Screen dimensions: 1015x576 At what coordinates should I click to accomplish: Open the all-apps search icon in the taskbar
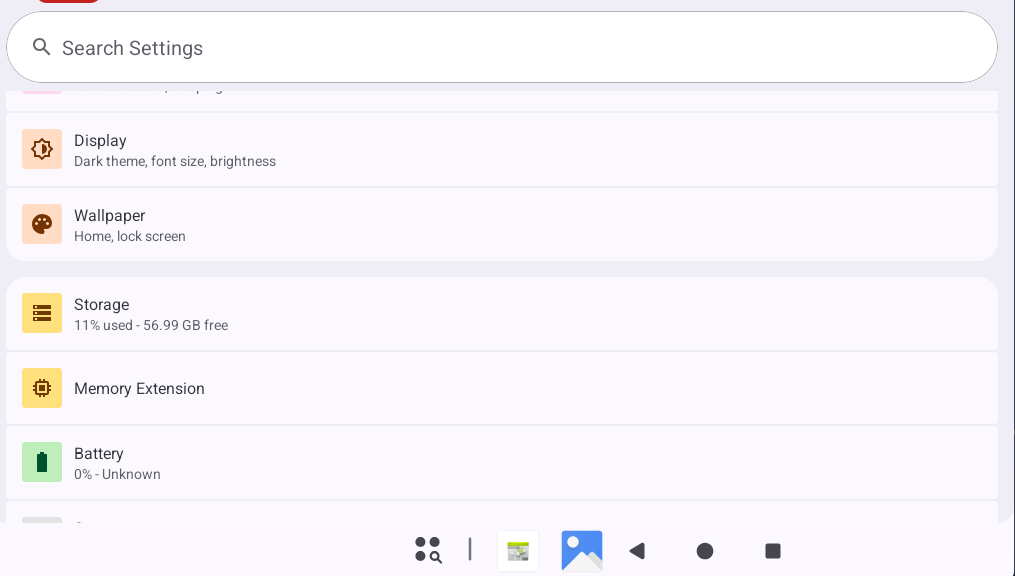coord(428,550)
